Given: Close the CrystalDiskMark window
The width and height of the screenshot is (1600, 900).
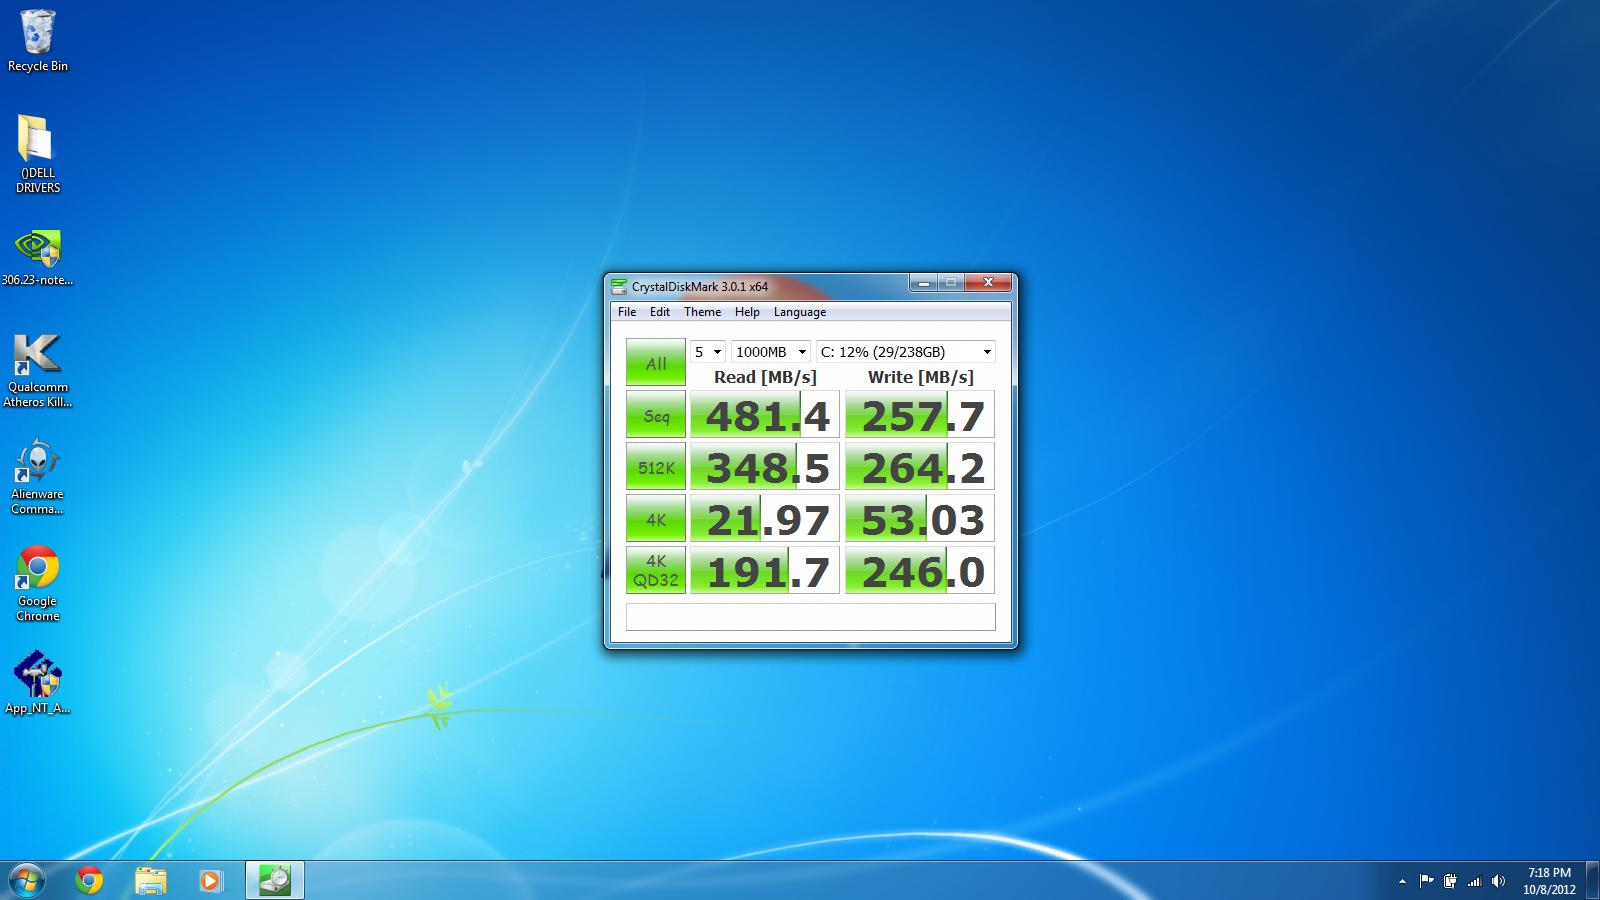Looking at the screenshot, I should (x=988, y=283).
